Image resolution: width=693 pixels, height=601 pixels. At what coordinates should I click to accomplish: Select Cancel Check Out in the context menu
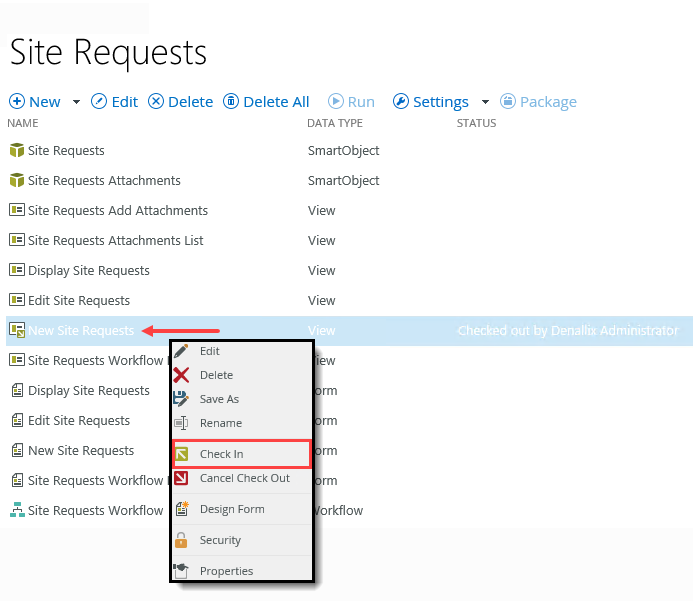point(244,478)
